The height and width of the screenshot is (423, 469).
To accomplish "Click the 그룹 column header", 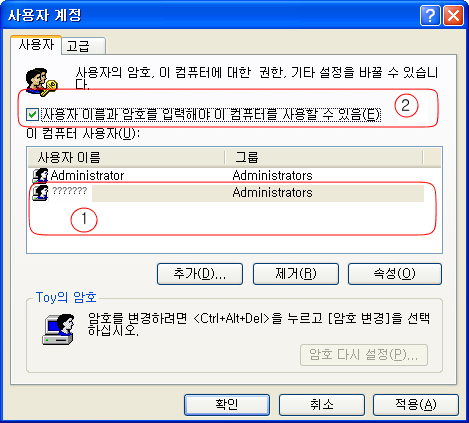I will pos(324,157).
